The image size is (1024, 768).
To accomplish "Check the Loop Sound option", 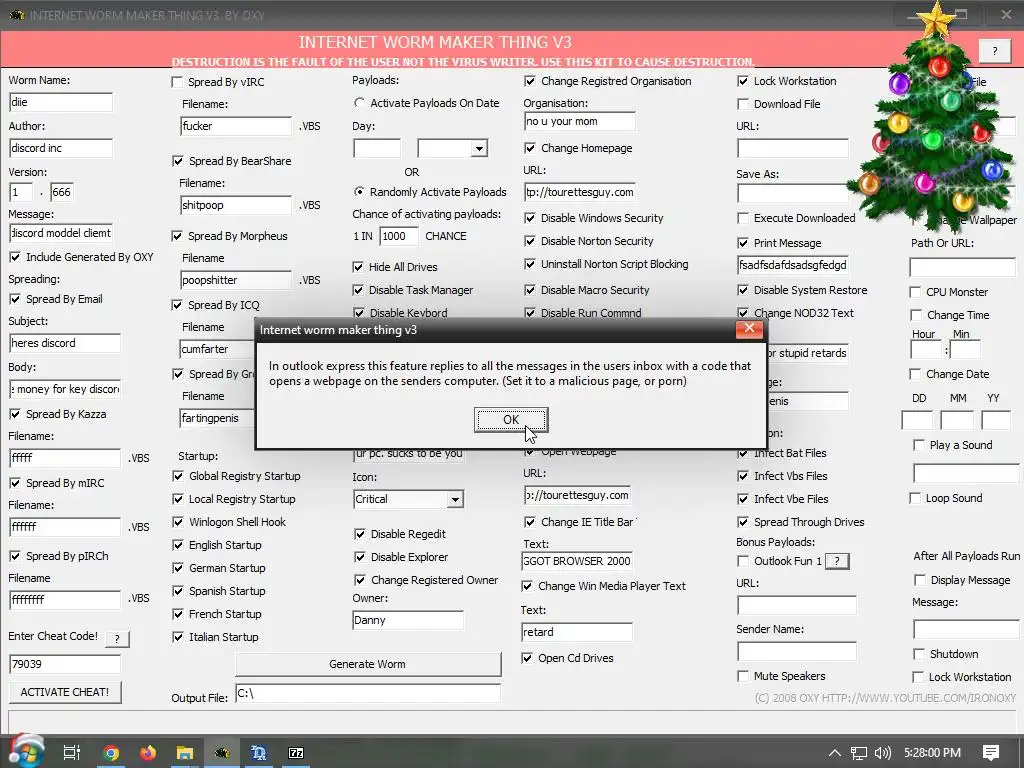I will click(x=915, y=498).
